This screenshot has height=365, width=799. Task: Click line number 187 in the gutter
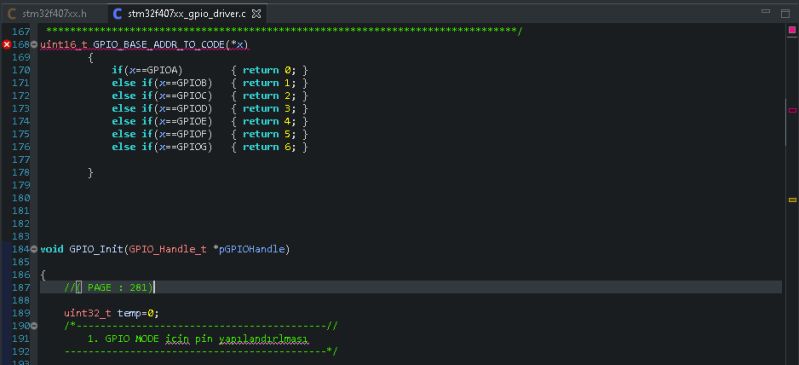(x=20, y=288)
